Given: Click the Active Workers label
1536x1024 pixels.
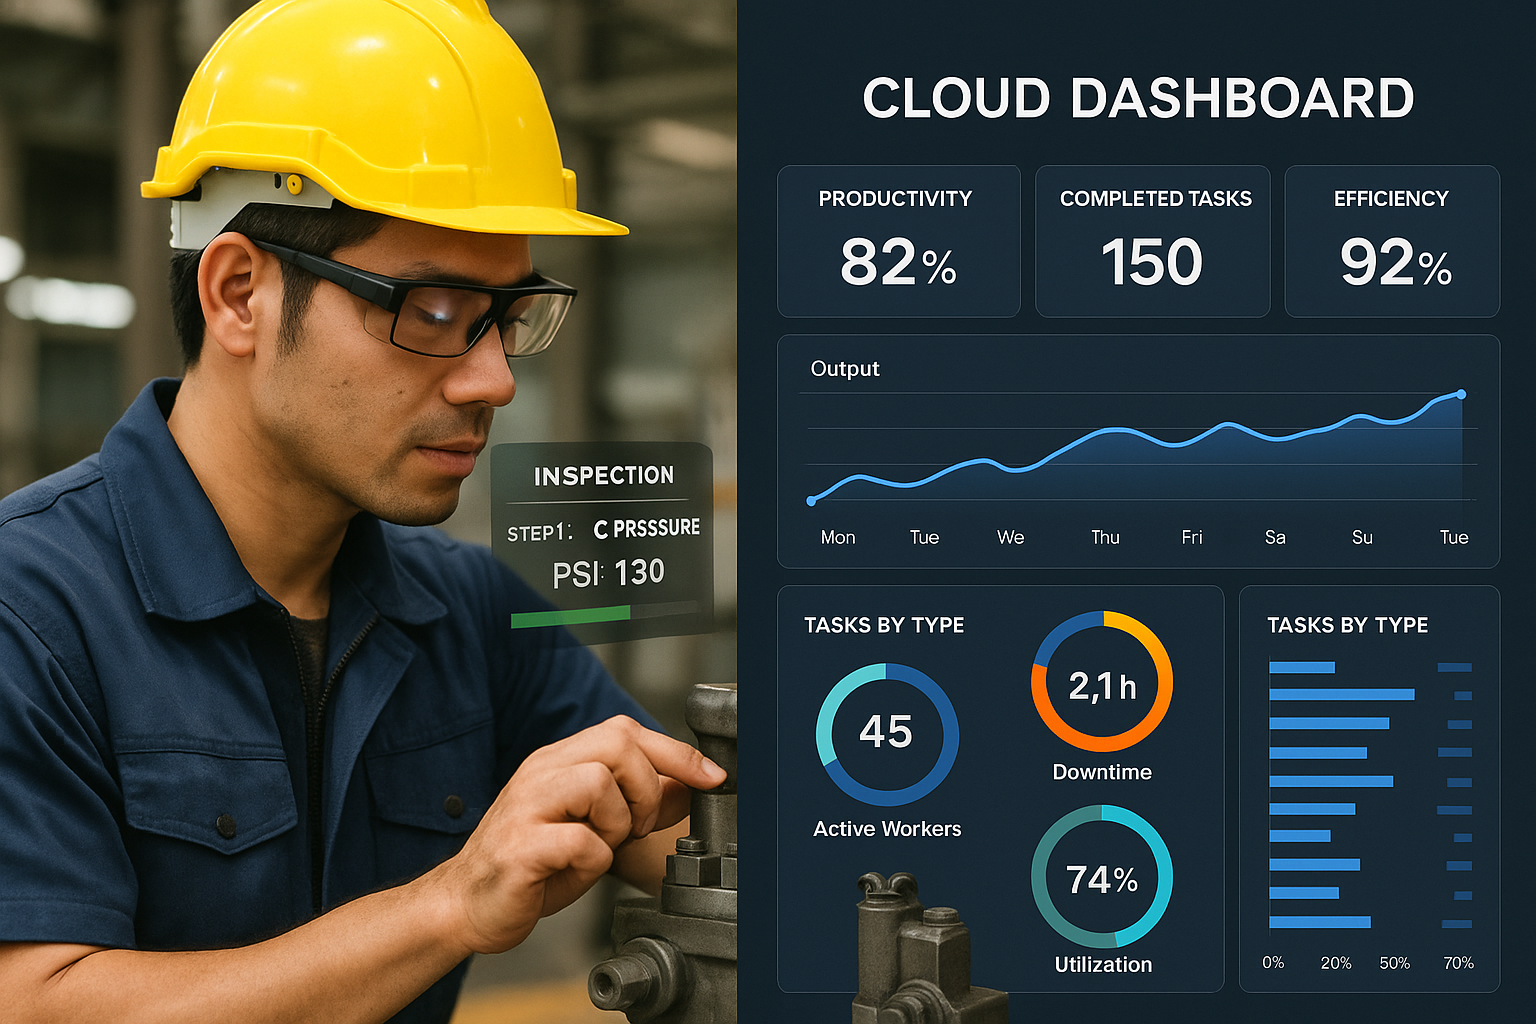Looking at the screenshot, I should coord(887,829).
